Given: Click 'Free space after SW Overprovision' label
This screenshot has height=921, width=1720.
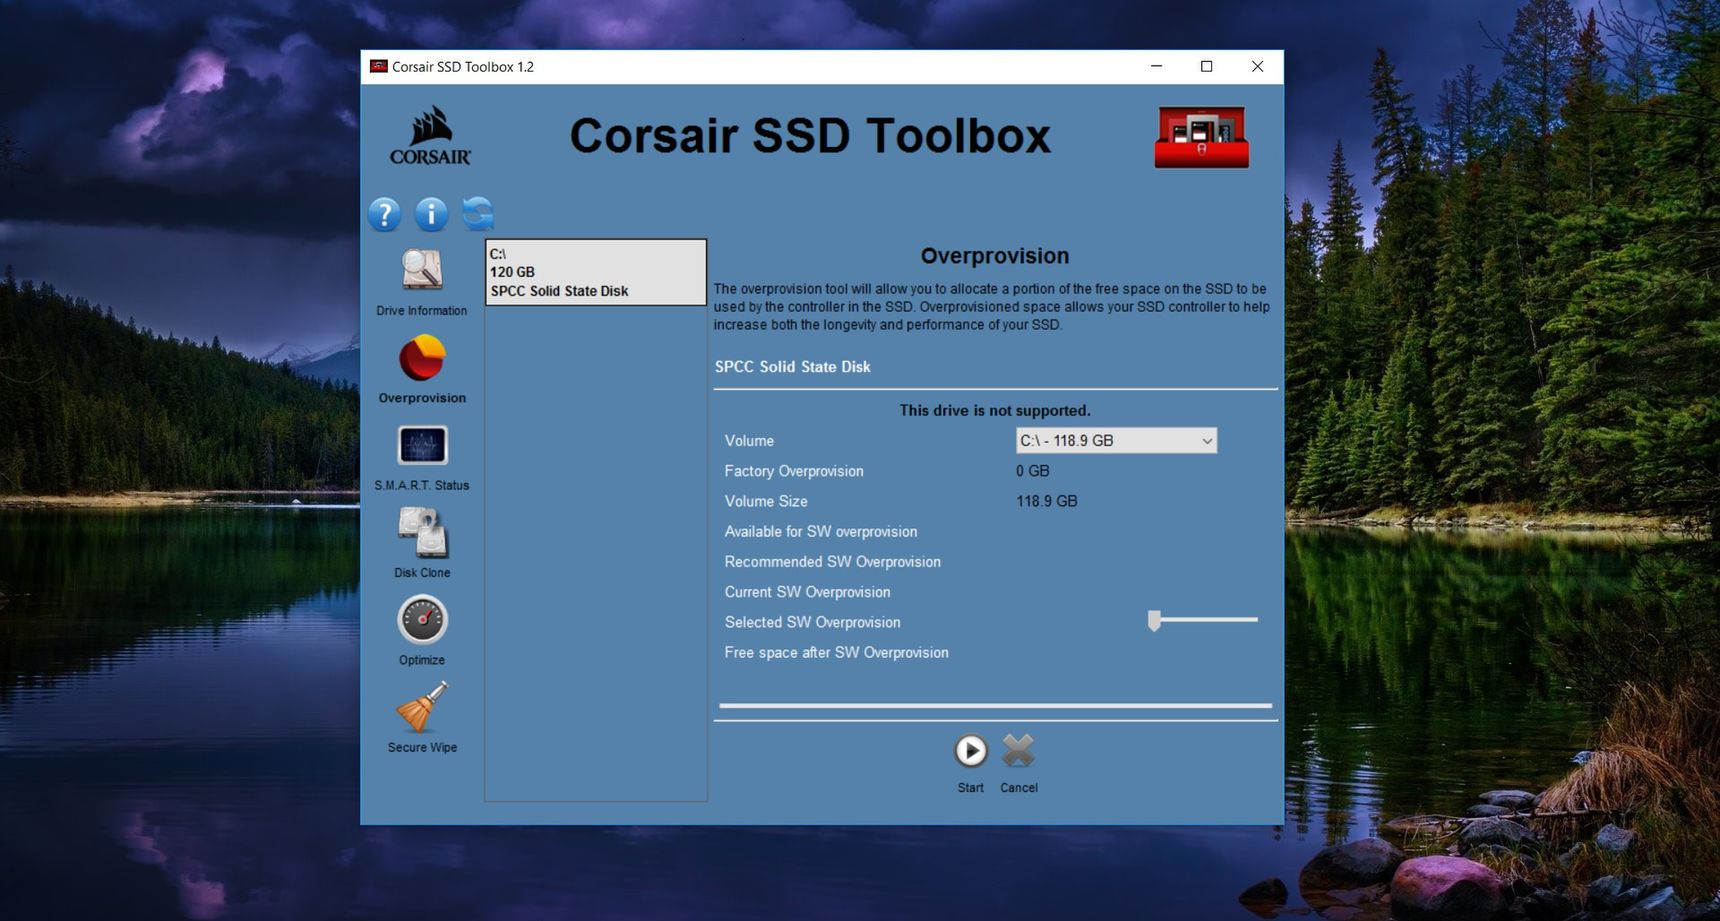Looking at the screenshot, I should coord(837,653).
